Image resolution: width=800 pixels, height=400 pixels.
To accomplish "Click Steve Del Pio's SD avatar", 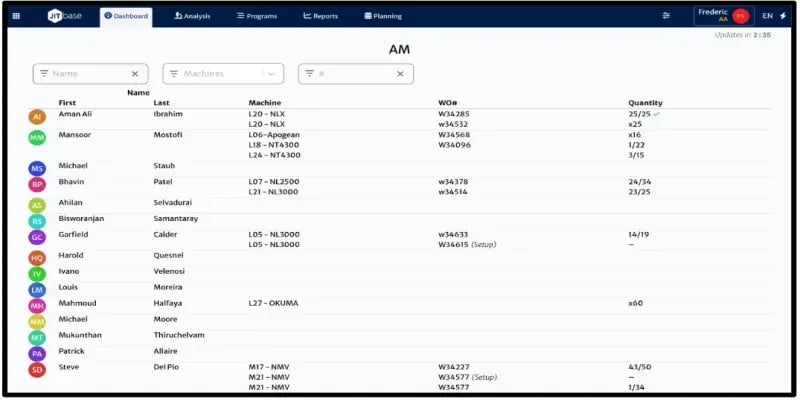I will click(x=37, y=370).
